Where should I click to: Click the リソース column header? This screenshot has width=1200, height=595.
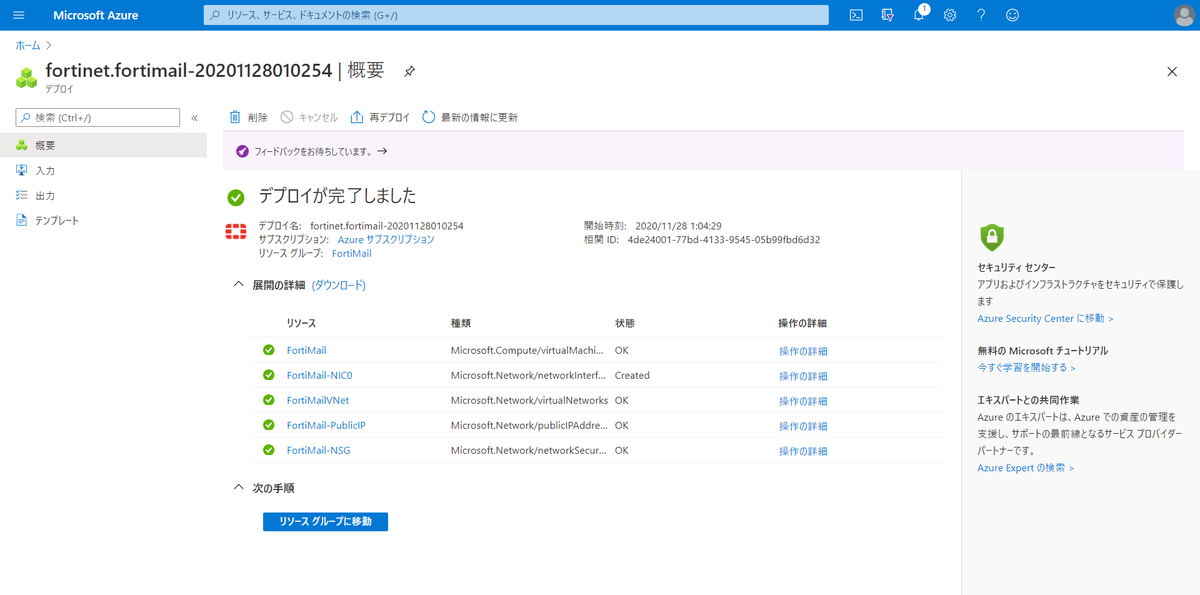(301, 323)
